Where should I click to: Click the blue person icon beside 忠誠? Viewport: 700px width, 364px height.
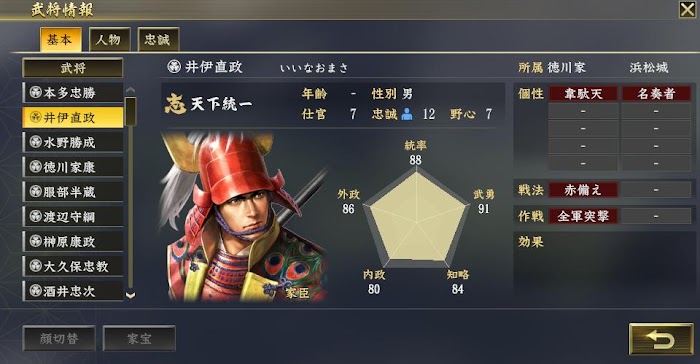pos(407,114)
